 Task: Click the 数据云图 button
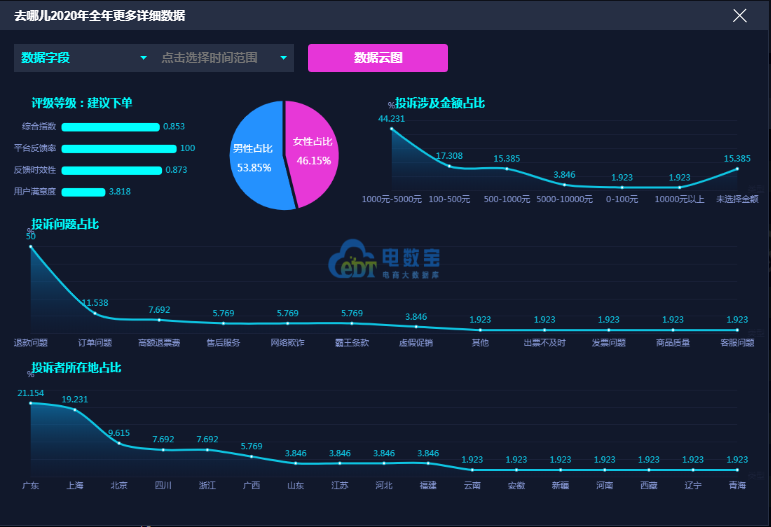[378, 58]
